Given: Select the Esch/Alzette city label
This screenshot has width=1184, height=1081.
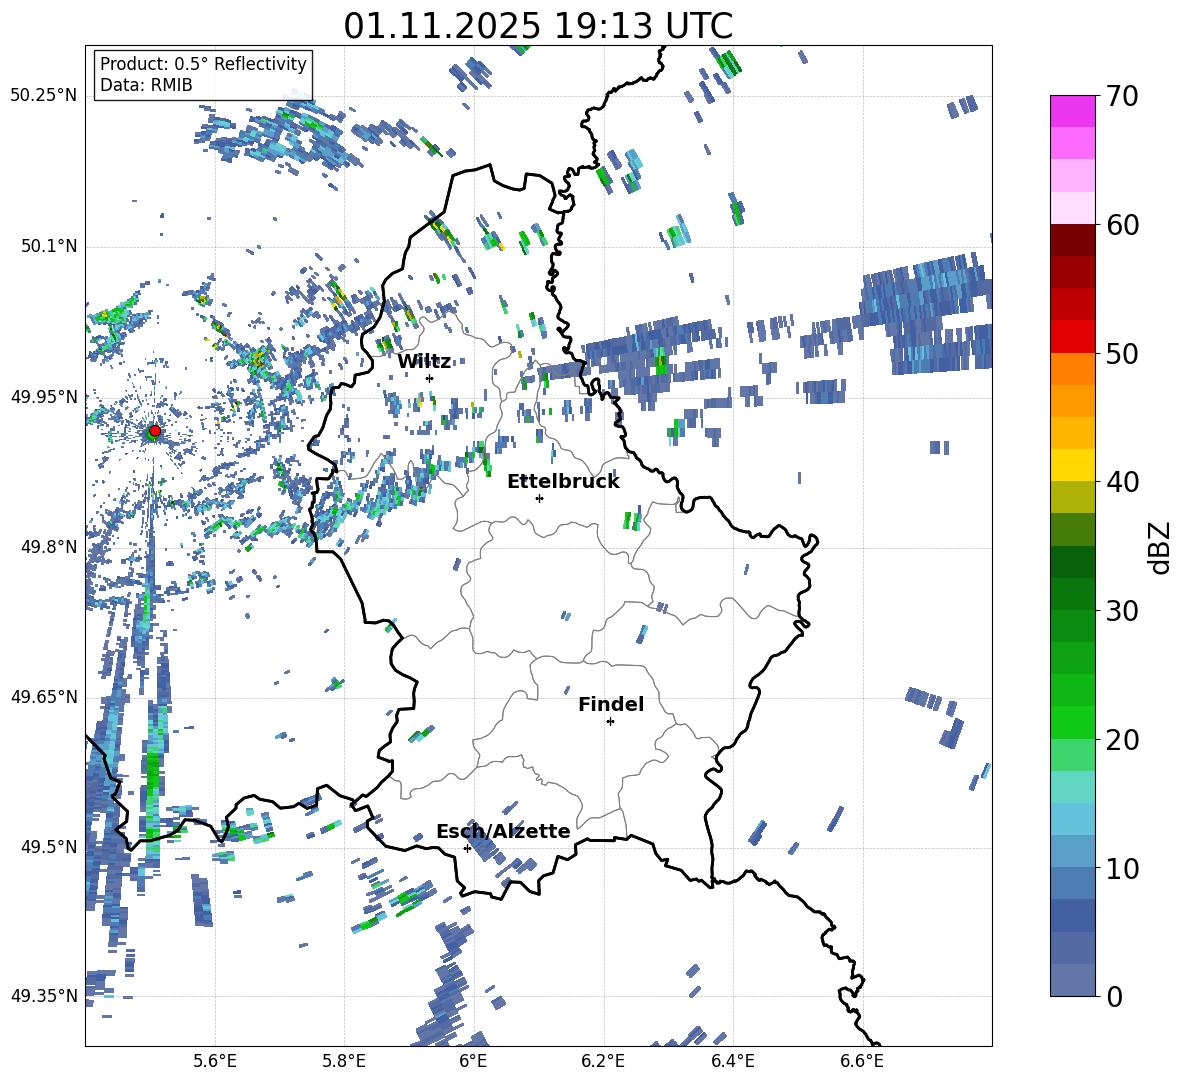Looking at the screenshot, I should point(503,831).
